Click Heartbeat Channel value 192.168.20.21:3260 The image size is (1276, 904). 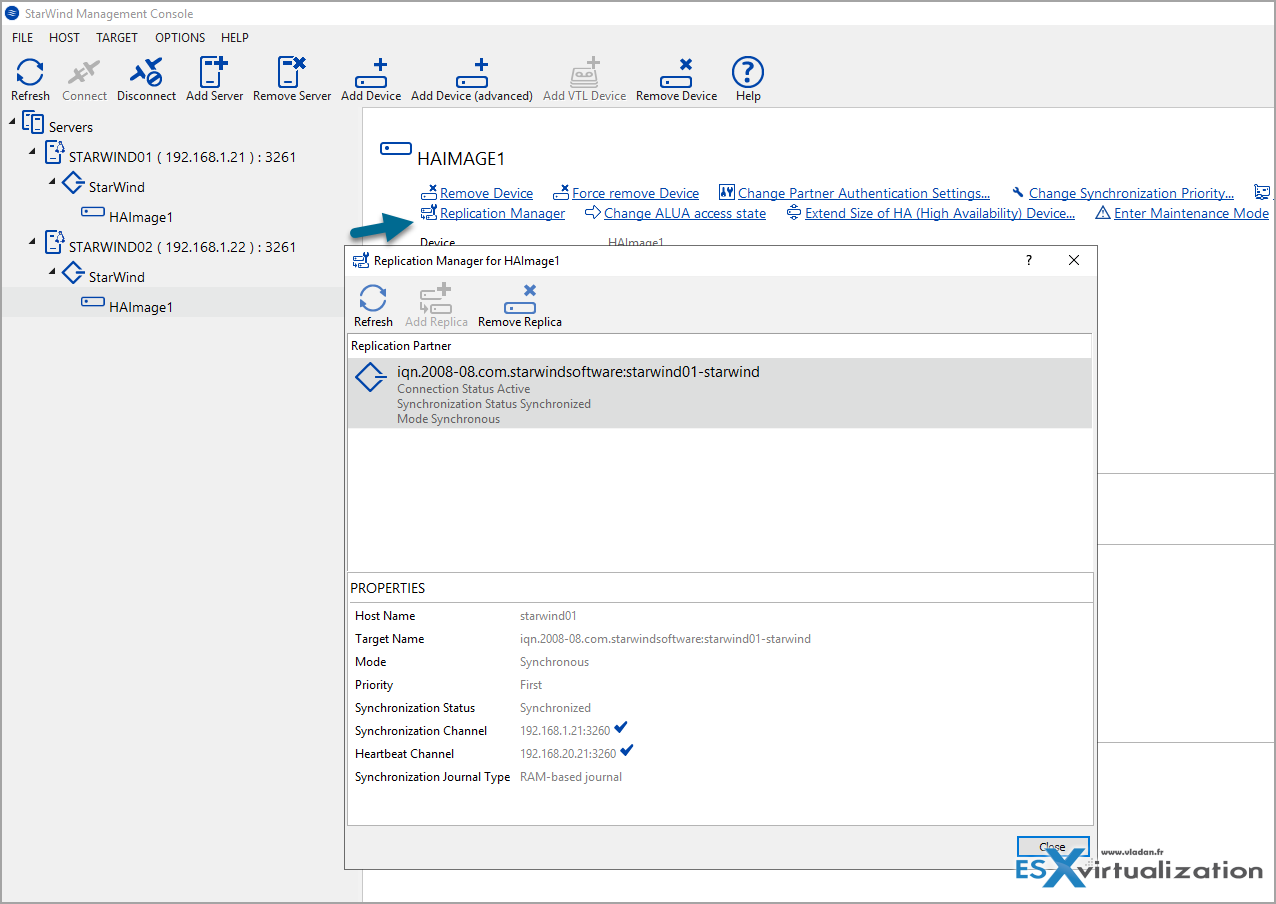tap(568, 754)
